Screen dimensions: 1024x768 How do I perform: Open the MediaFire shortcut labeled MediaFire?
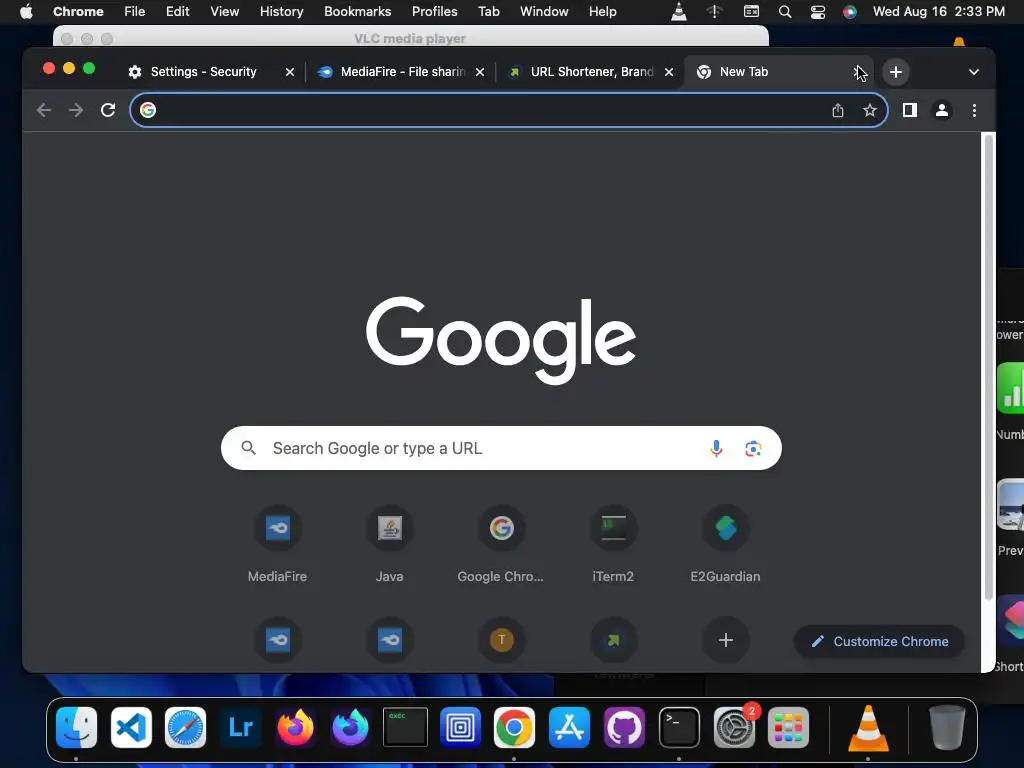coord(278,543)
